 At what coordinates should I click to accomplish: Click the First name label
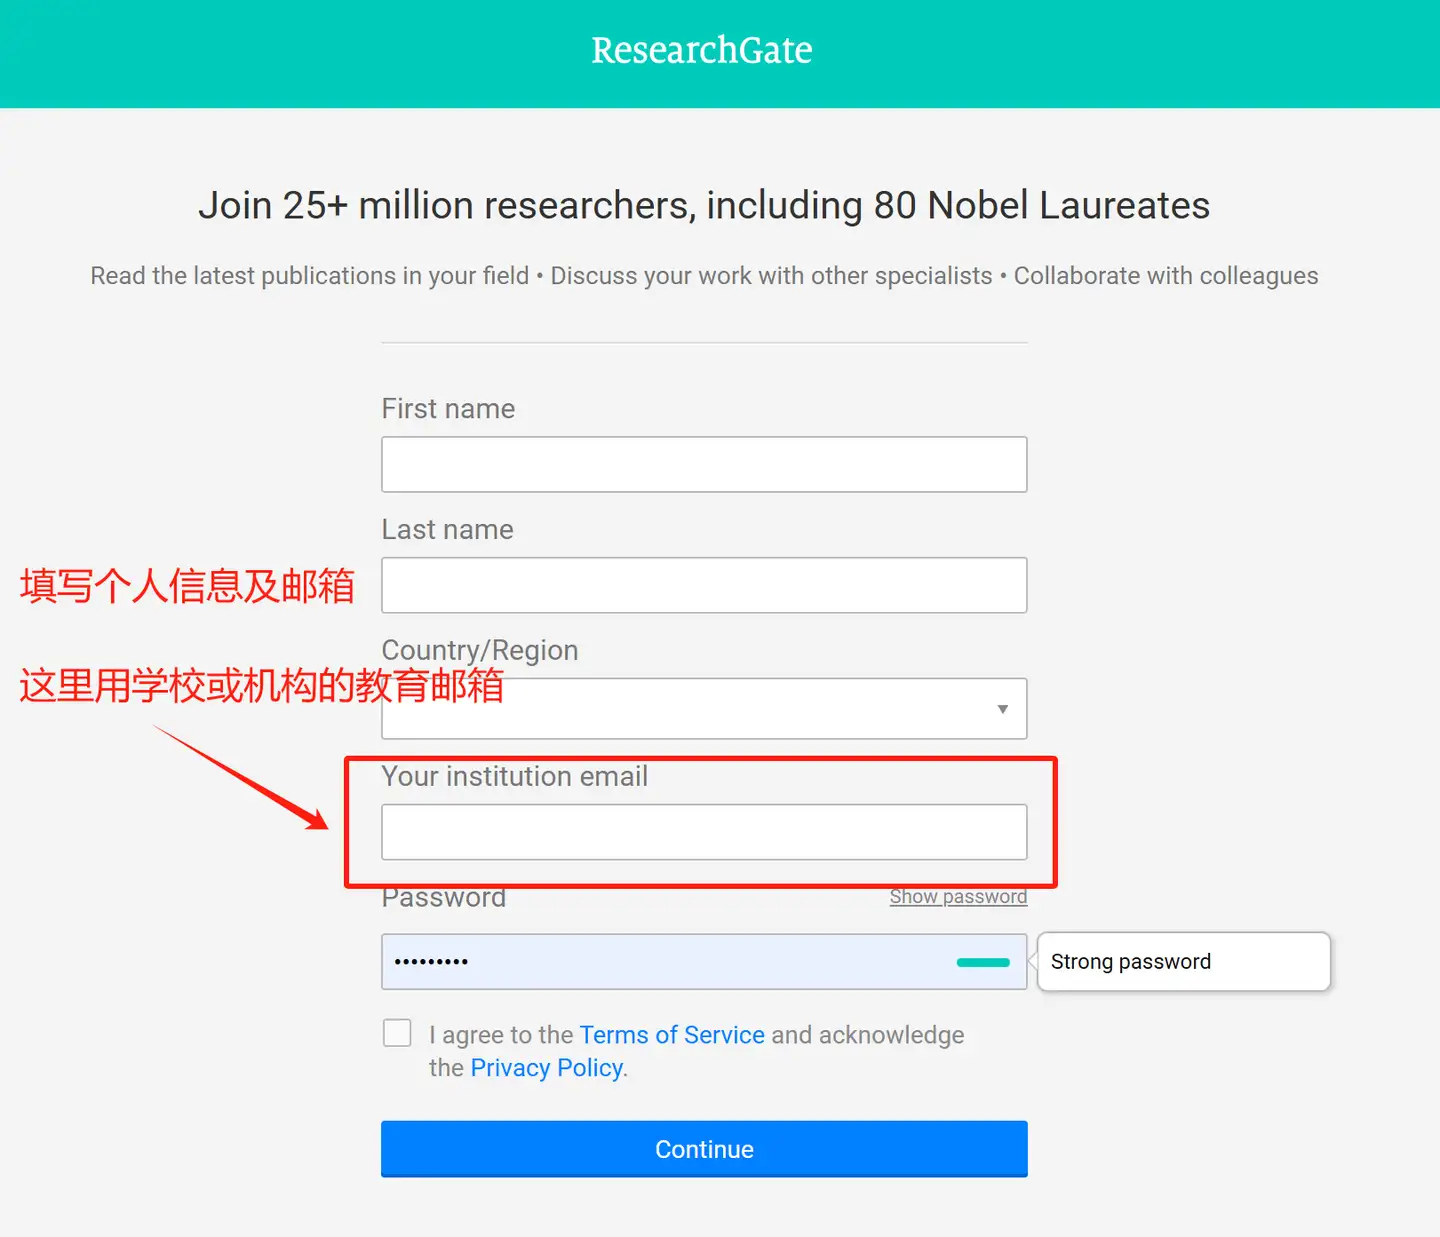click(x=448, y=409)
